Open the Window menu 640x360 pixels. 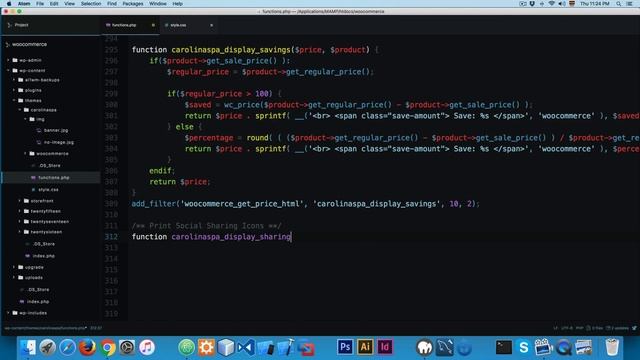(158, 4)
